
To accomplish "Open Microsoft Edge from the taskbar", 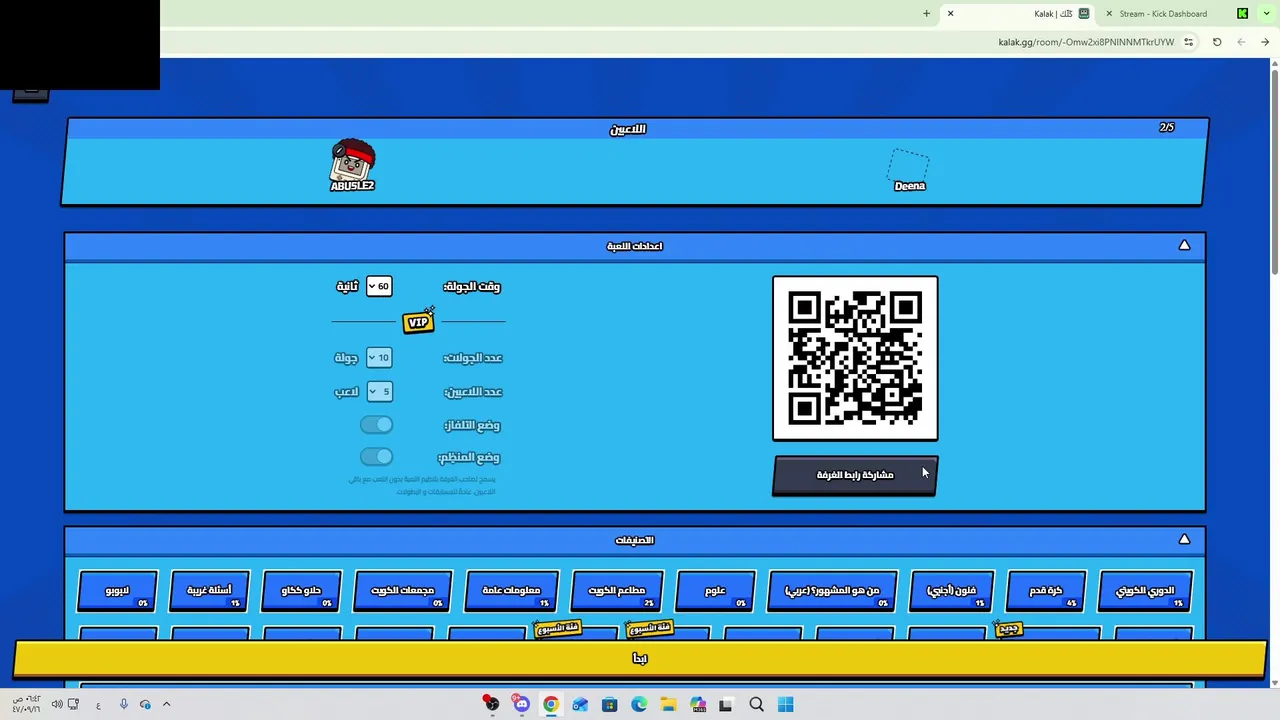I will click(x=639, y=704).
